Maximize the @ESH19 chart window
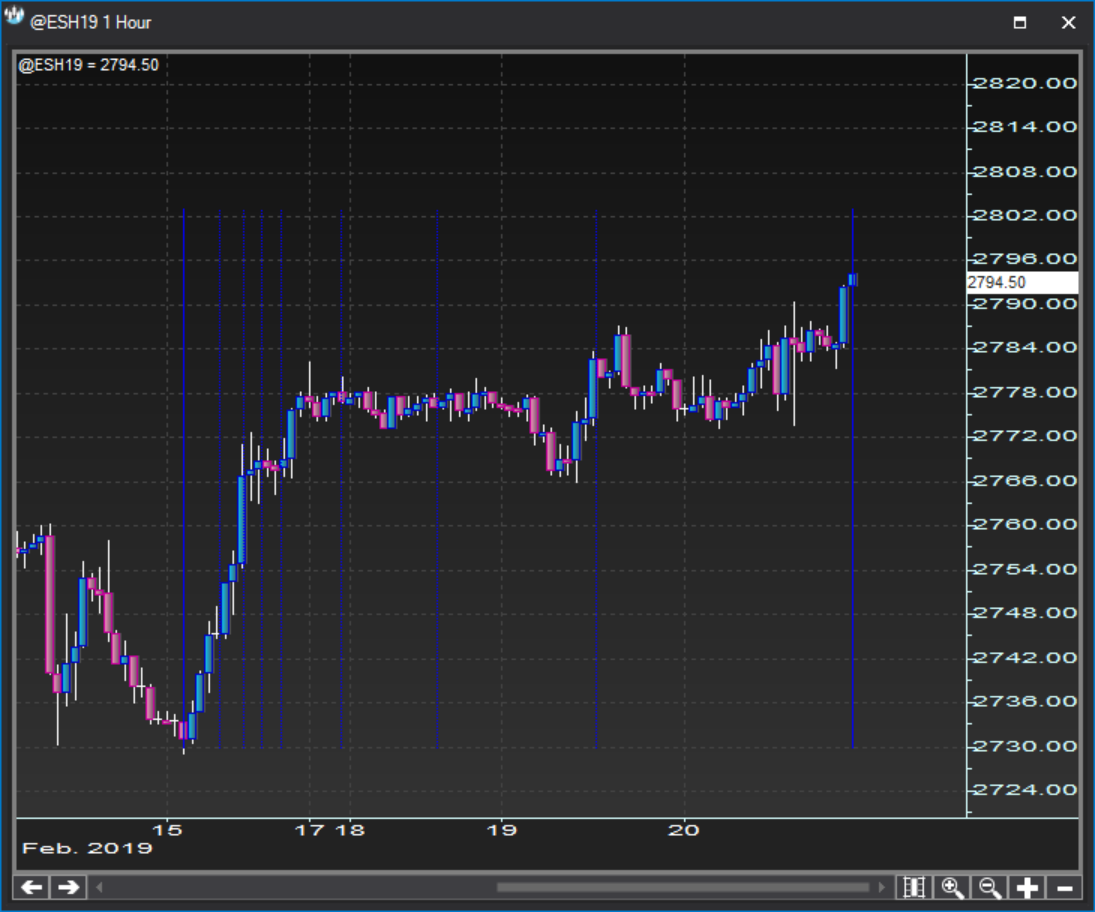The width and height of the screenshot is (1095, 912). tap(1020, 22)
